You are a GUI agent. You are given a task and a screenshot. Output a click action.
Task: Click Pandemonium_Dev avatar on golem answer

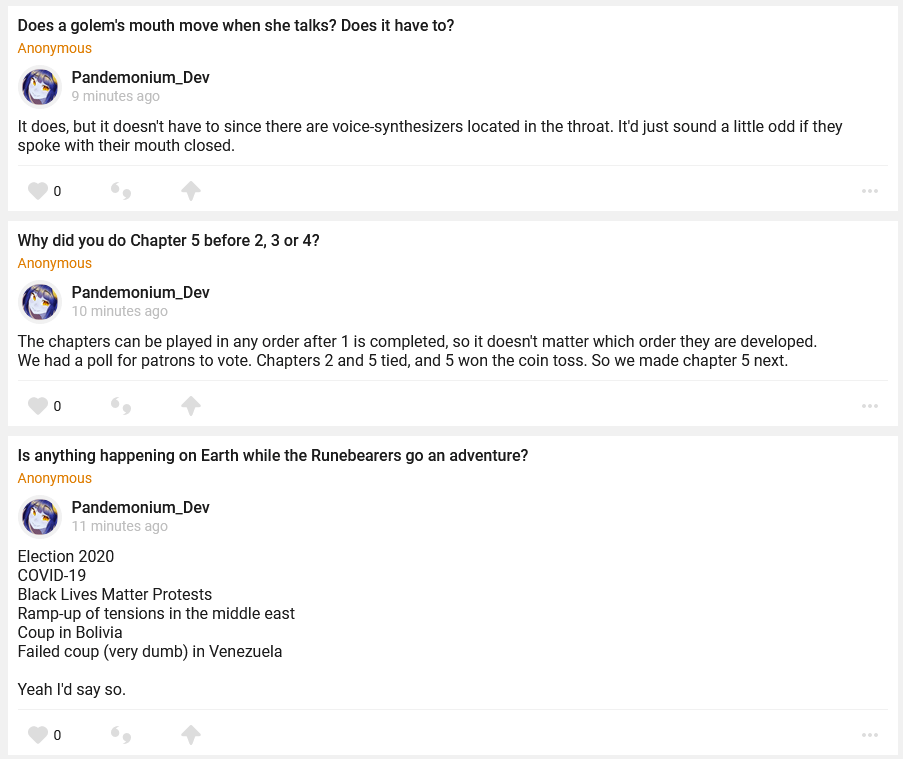coord(40,87)
